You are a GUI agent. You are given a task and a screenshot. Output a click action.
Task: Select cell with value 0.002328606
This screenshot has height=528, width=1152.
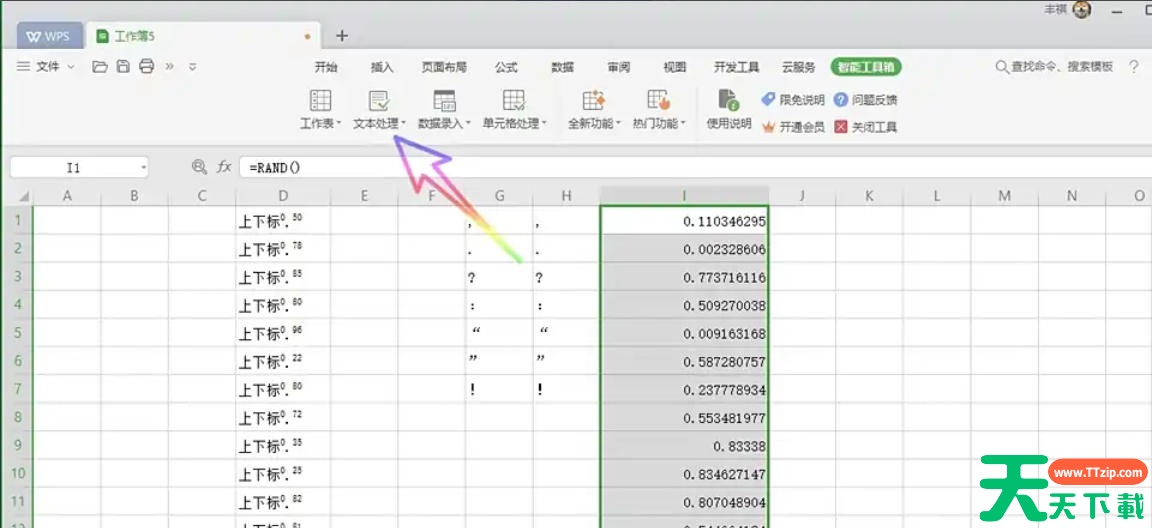click(x=684, y=249)
